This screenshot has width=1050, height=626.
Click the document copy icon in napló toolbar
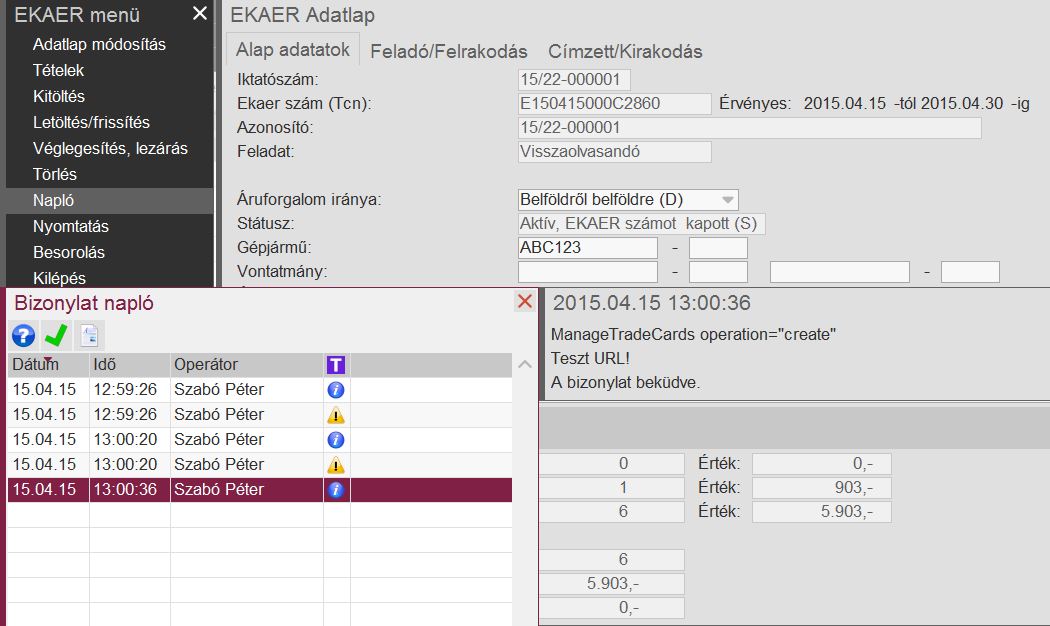pyautogui.click(x=89, y=335)
